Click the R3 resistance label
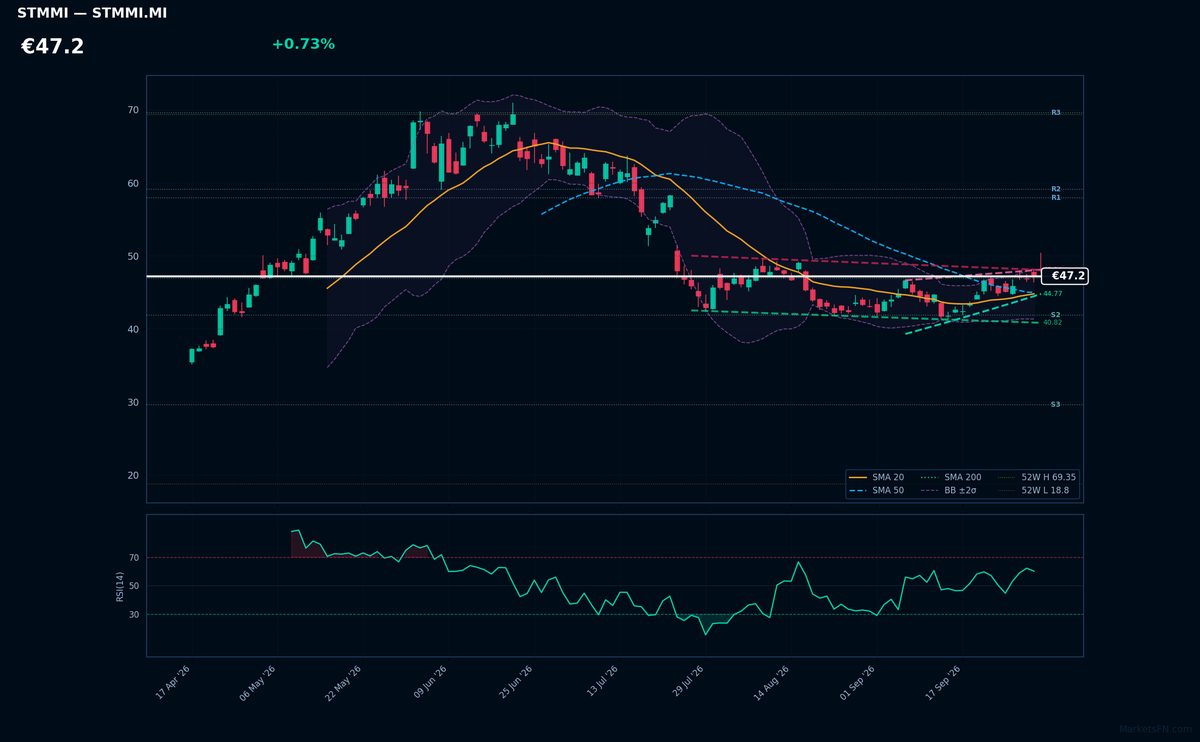 tap(1055, 113)
